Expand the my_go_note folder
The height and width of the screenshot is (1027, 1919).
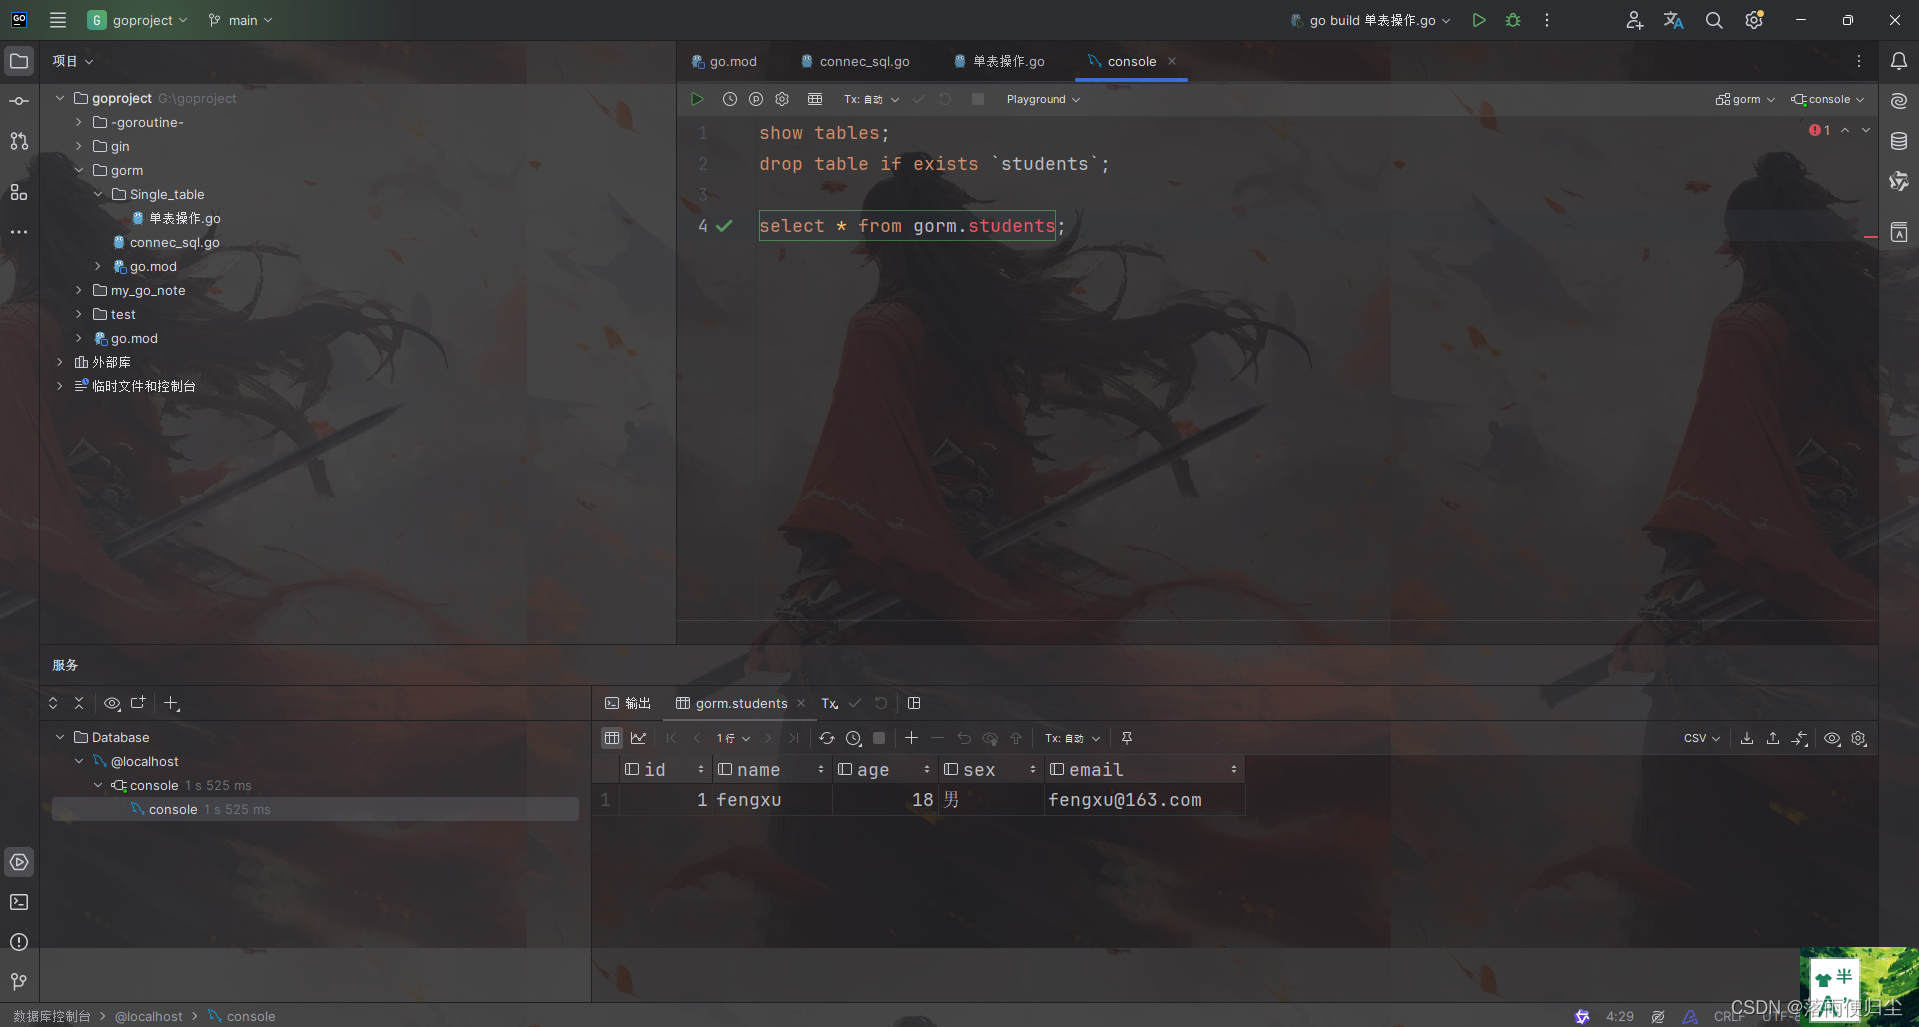pos(79,290)
